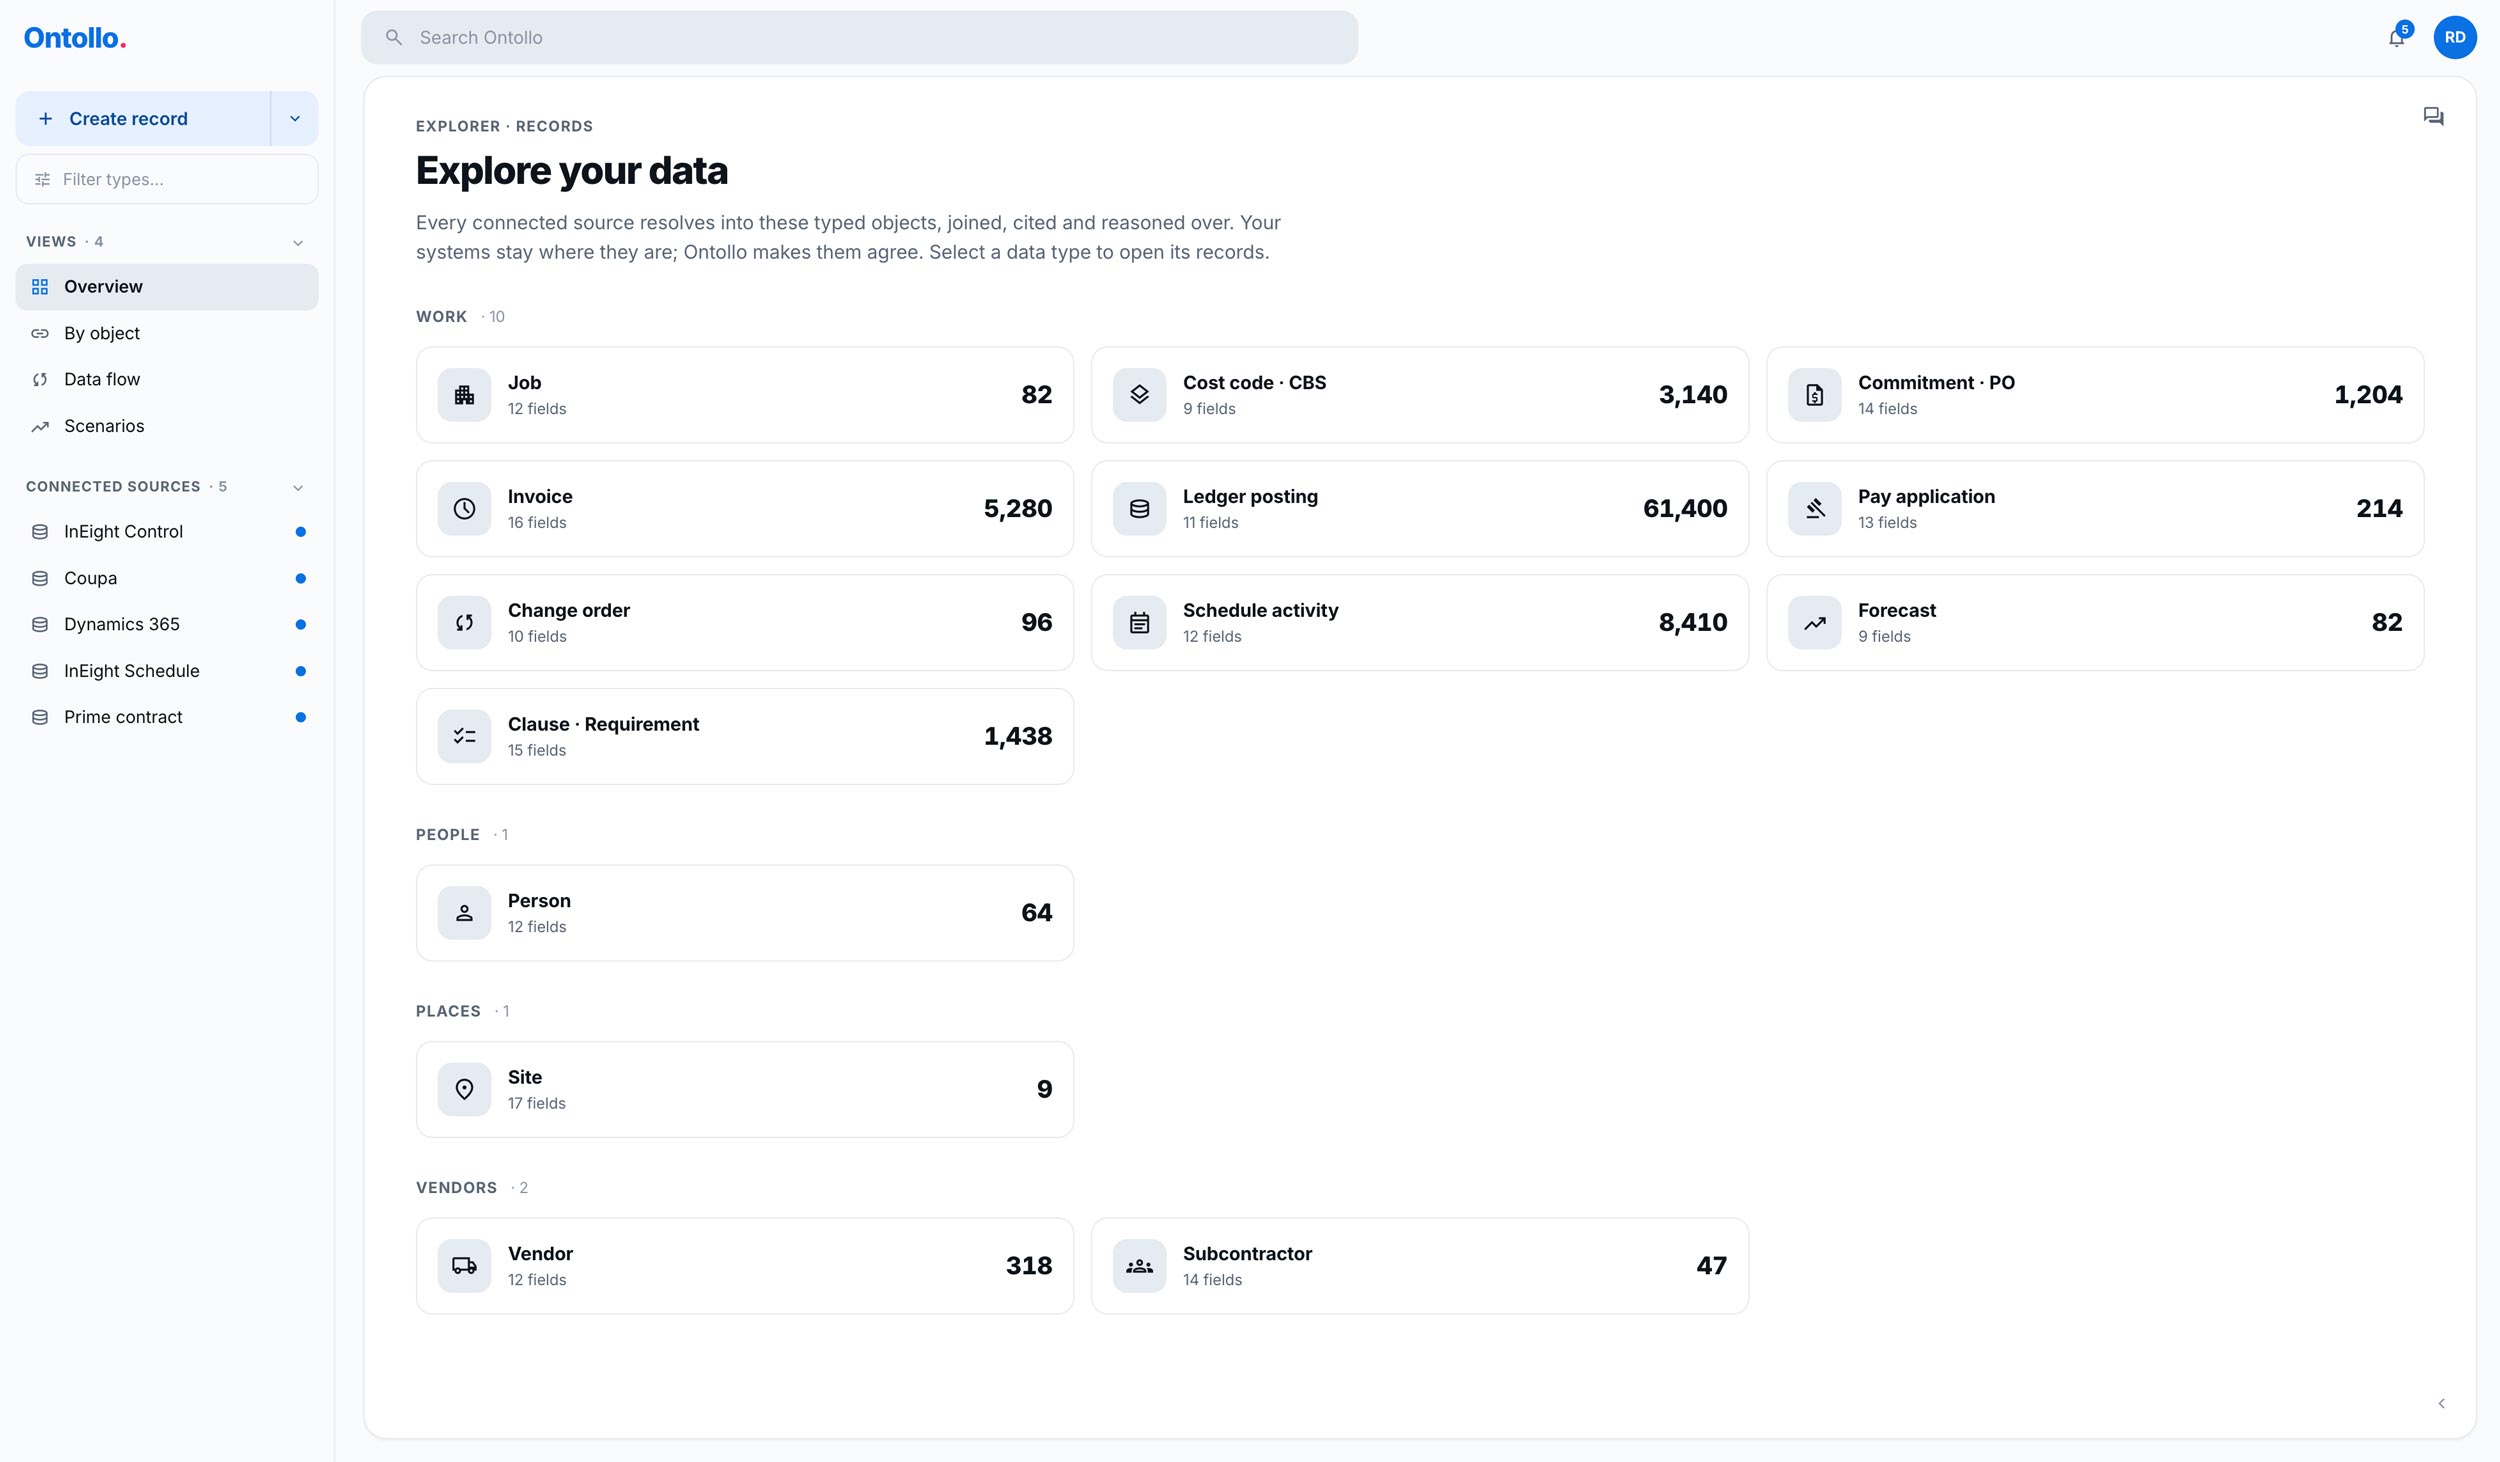Click the Forecast trend icon
This screenshot has width=2500, height=1462.
pos(1814,623)
